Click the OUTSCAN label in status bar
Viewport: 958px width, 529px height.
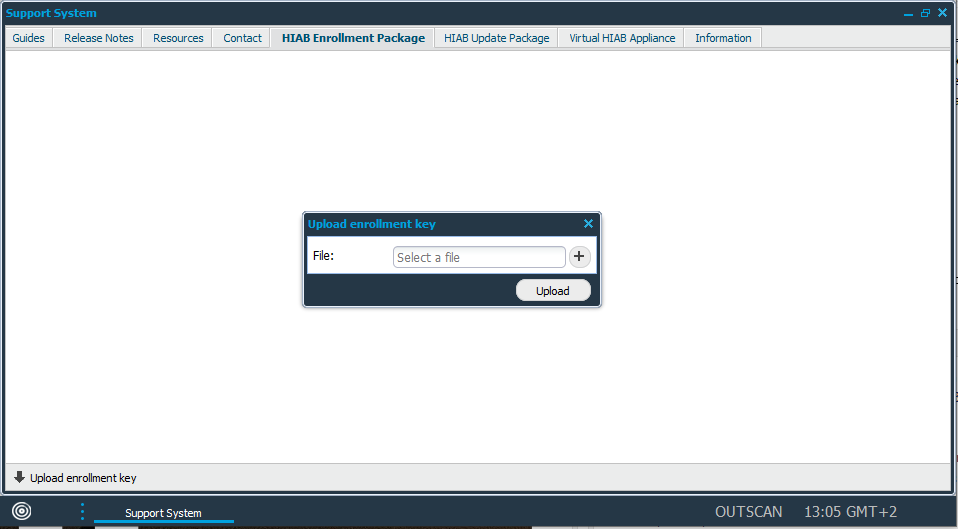[x=748, y=512]
